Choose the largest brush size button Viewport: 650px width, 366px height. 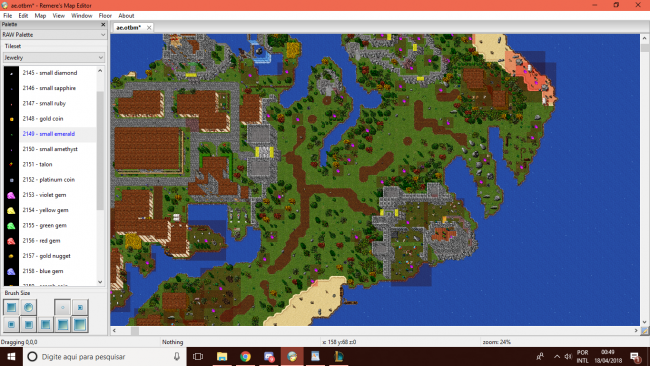tap(80, 325)
